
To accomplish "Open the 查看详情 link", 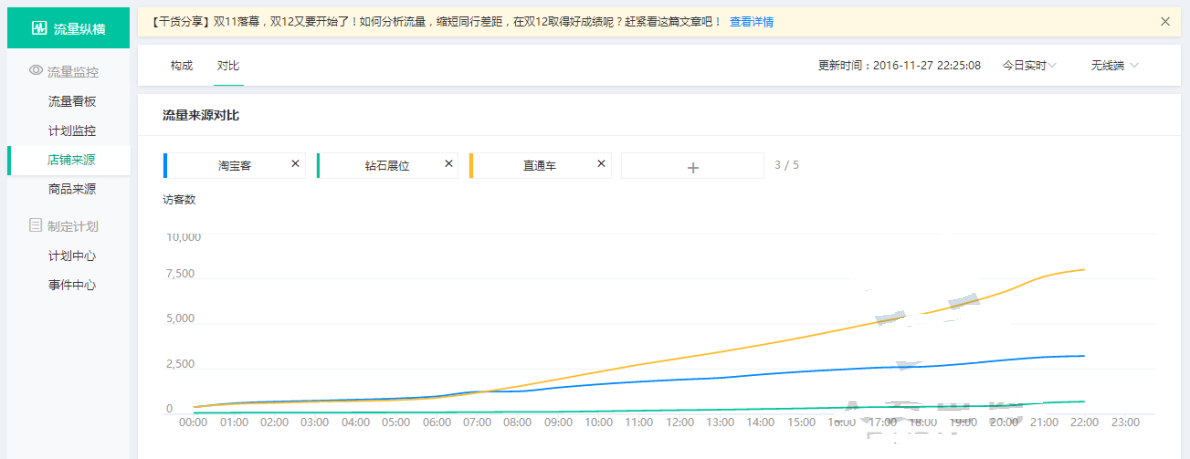I will pyautogui.click(x=751, y=21).
